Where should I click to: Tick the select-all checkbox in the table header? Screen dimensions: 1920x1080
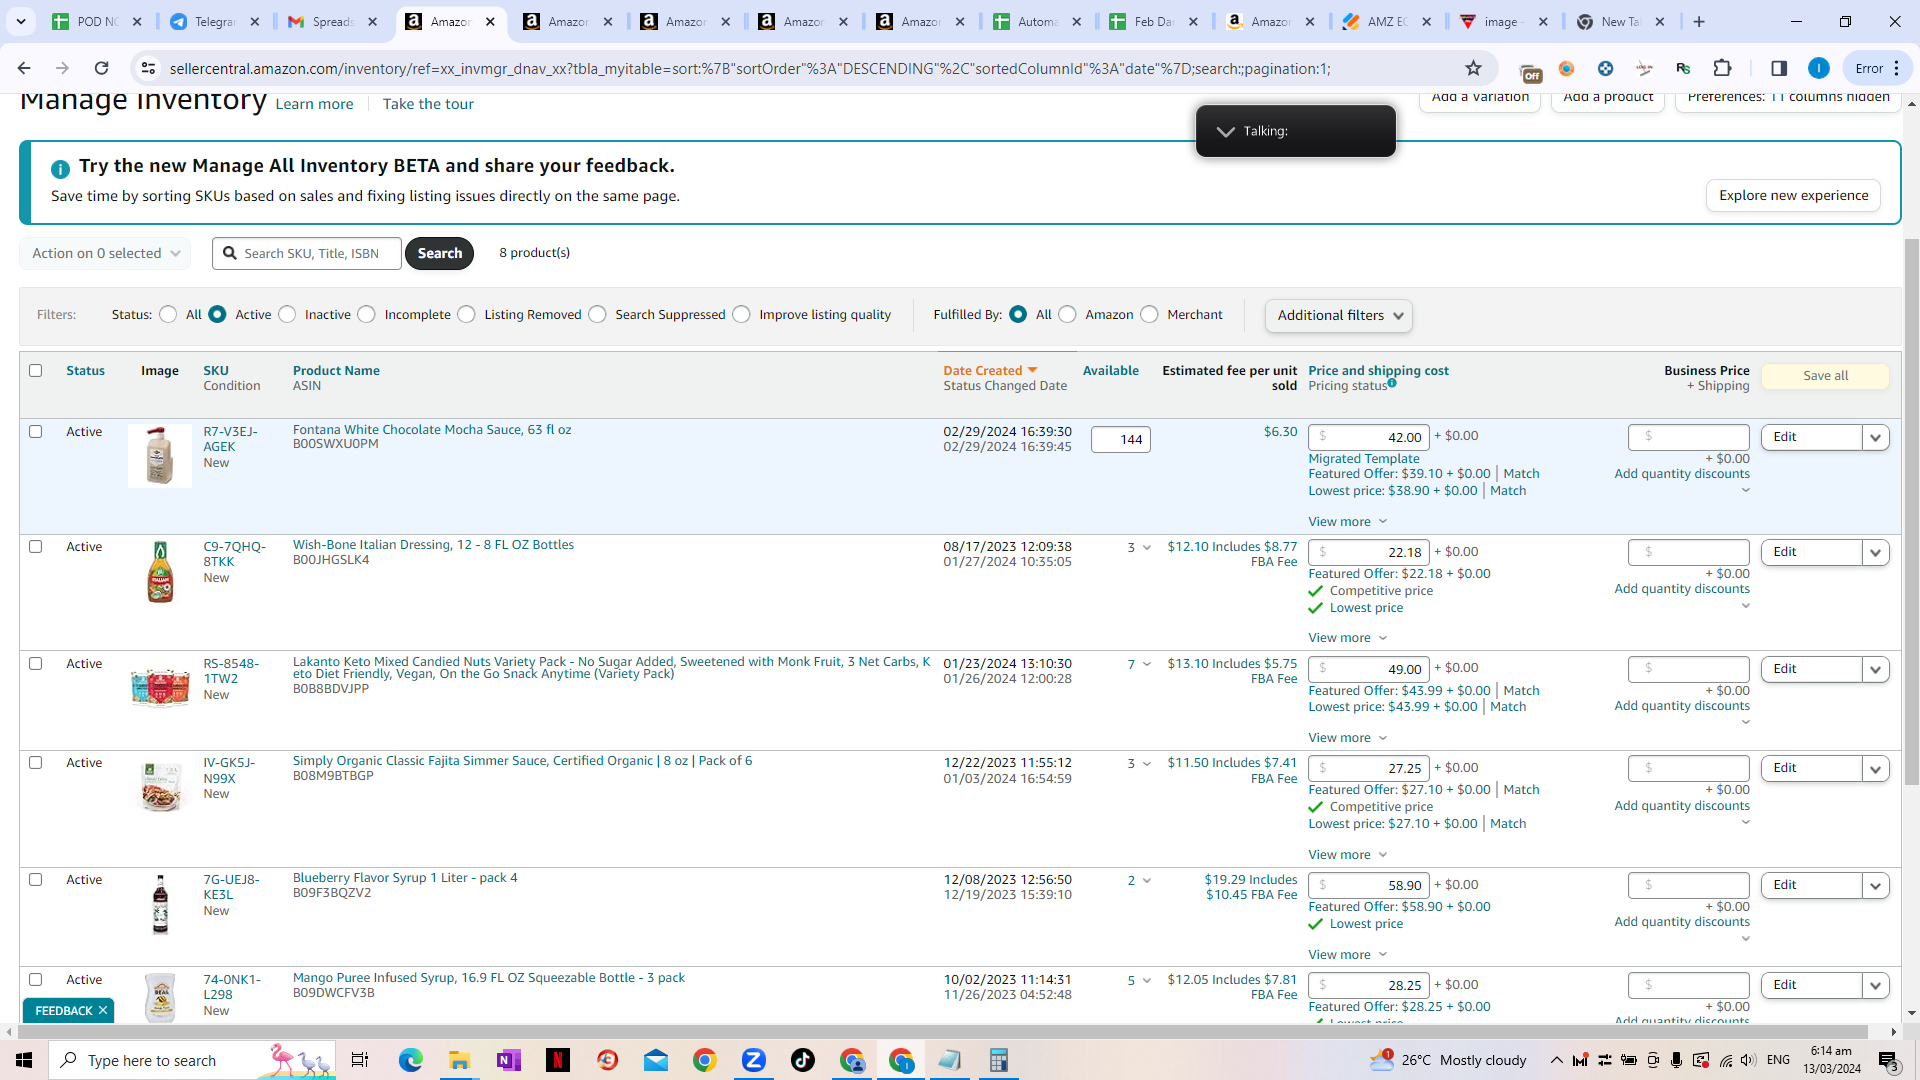click(36, 370)
